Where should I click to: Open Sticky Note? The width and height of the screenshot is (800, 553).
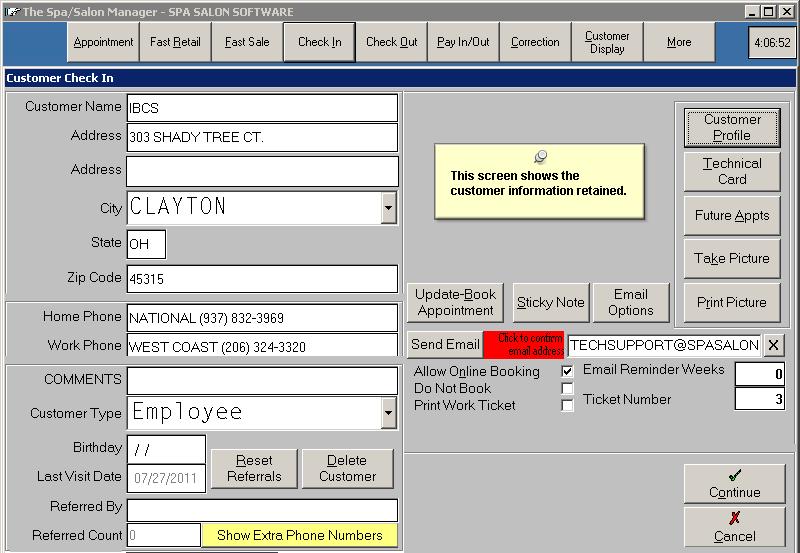(550, 302)
